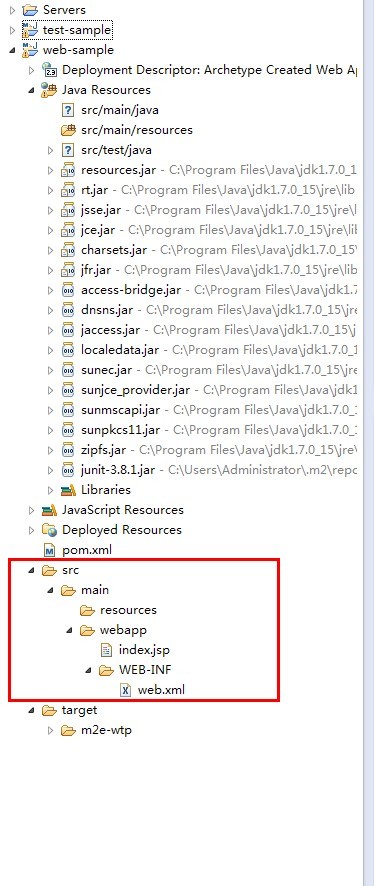
Task: Expand the src/test/java node
Action: 50,150
